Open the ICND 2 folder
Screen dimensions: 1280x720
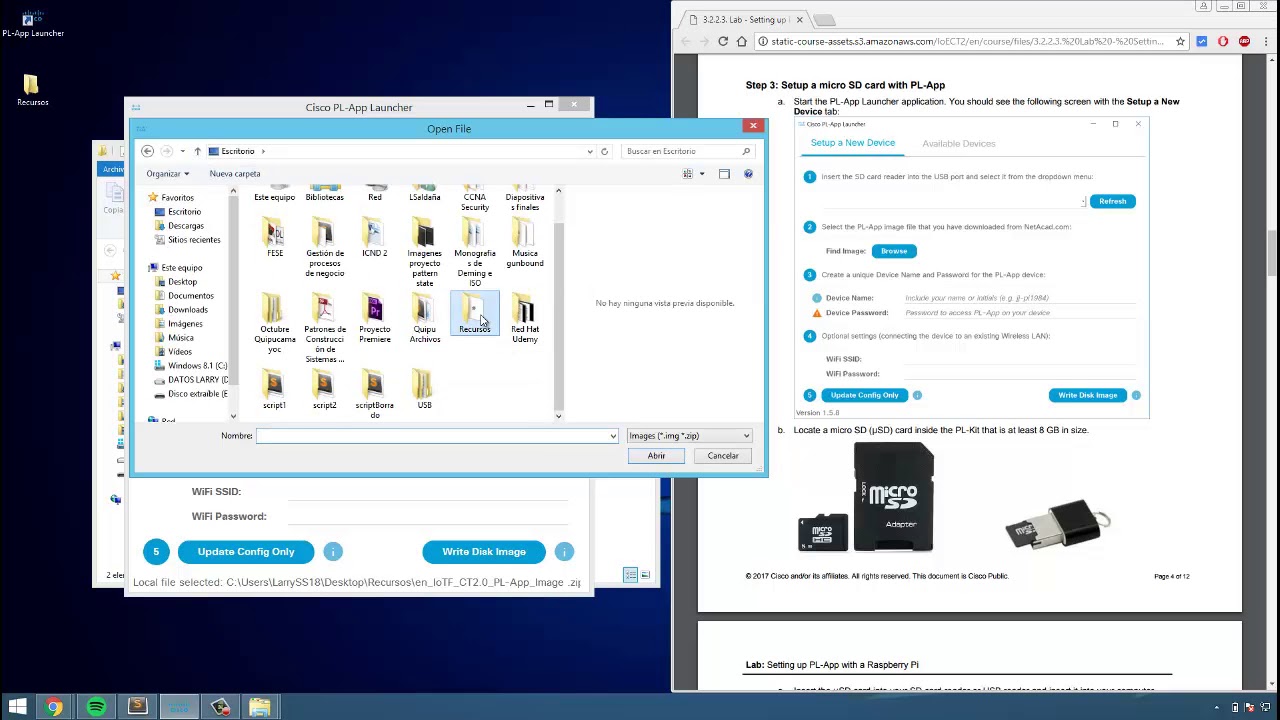374,240
